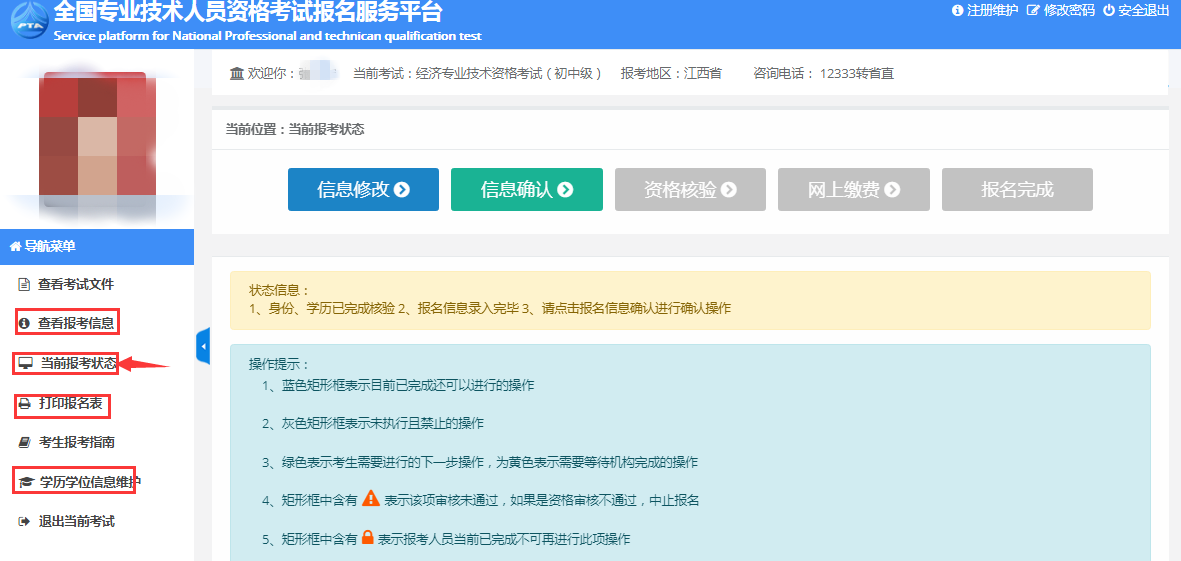Click 安全退出 to log out
1181x561 pixels.
pos(1143,11)
